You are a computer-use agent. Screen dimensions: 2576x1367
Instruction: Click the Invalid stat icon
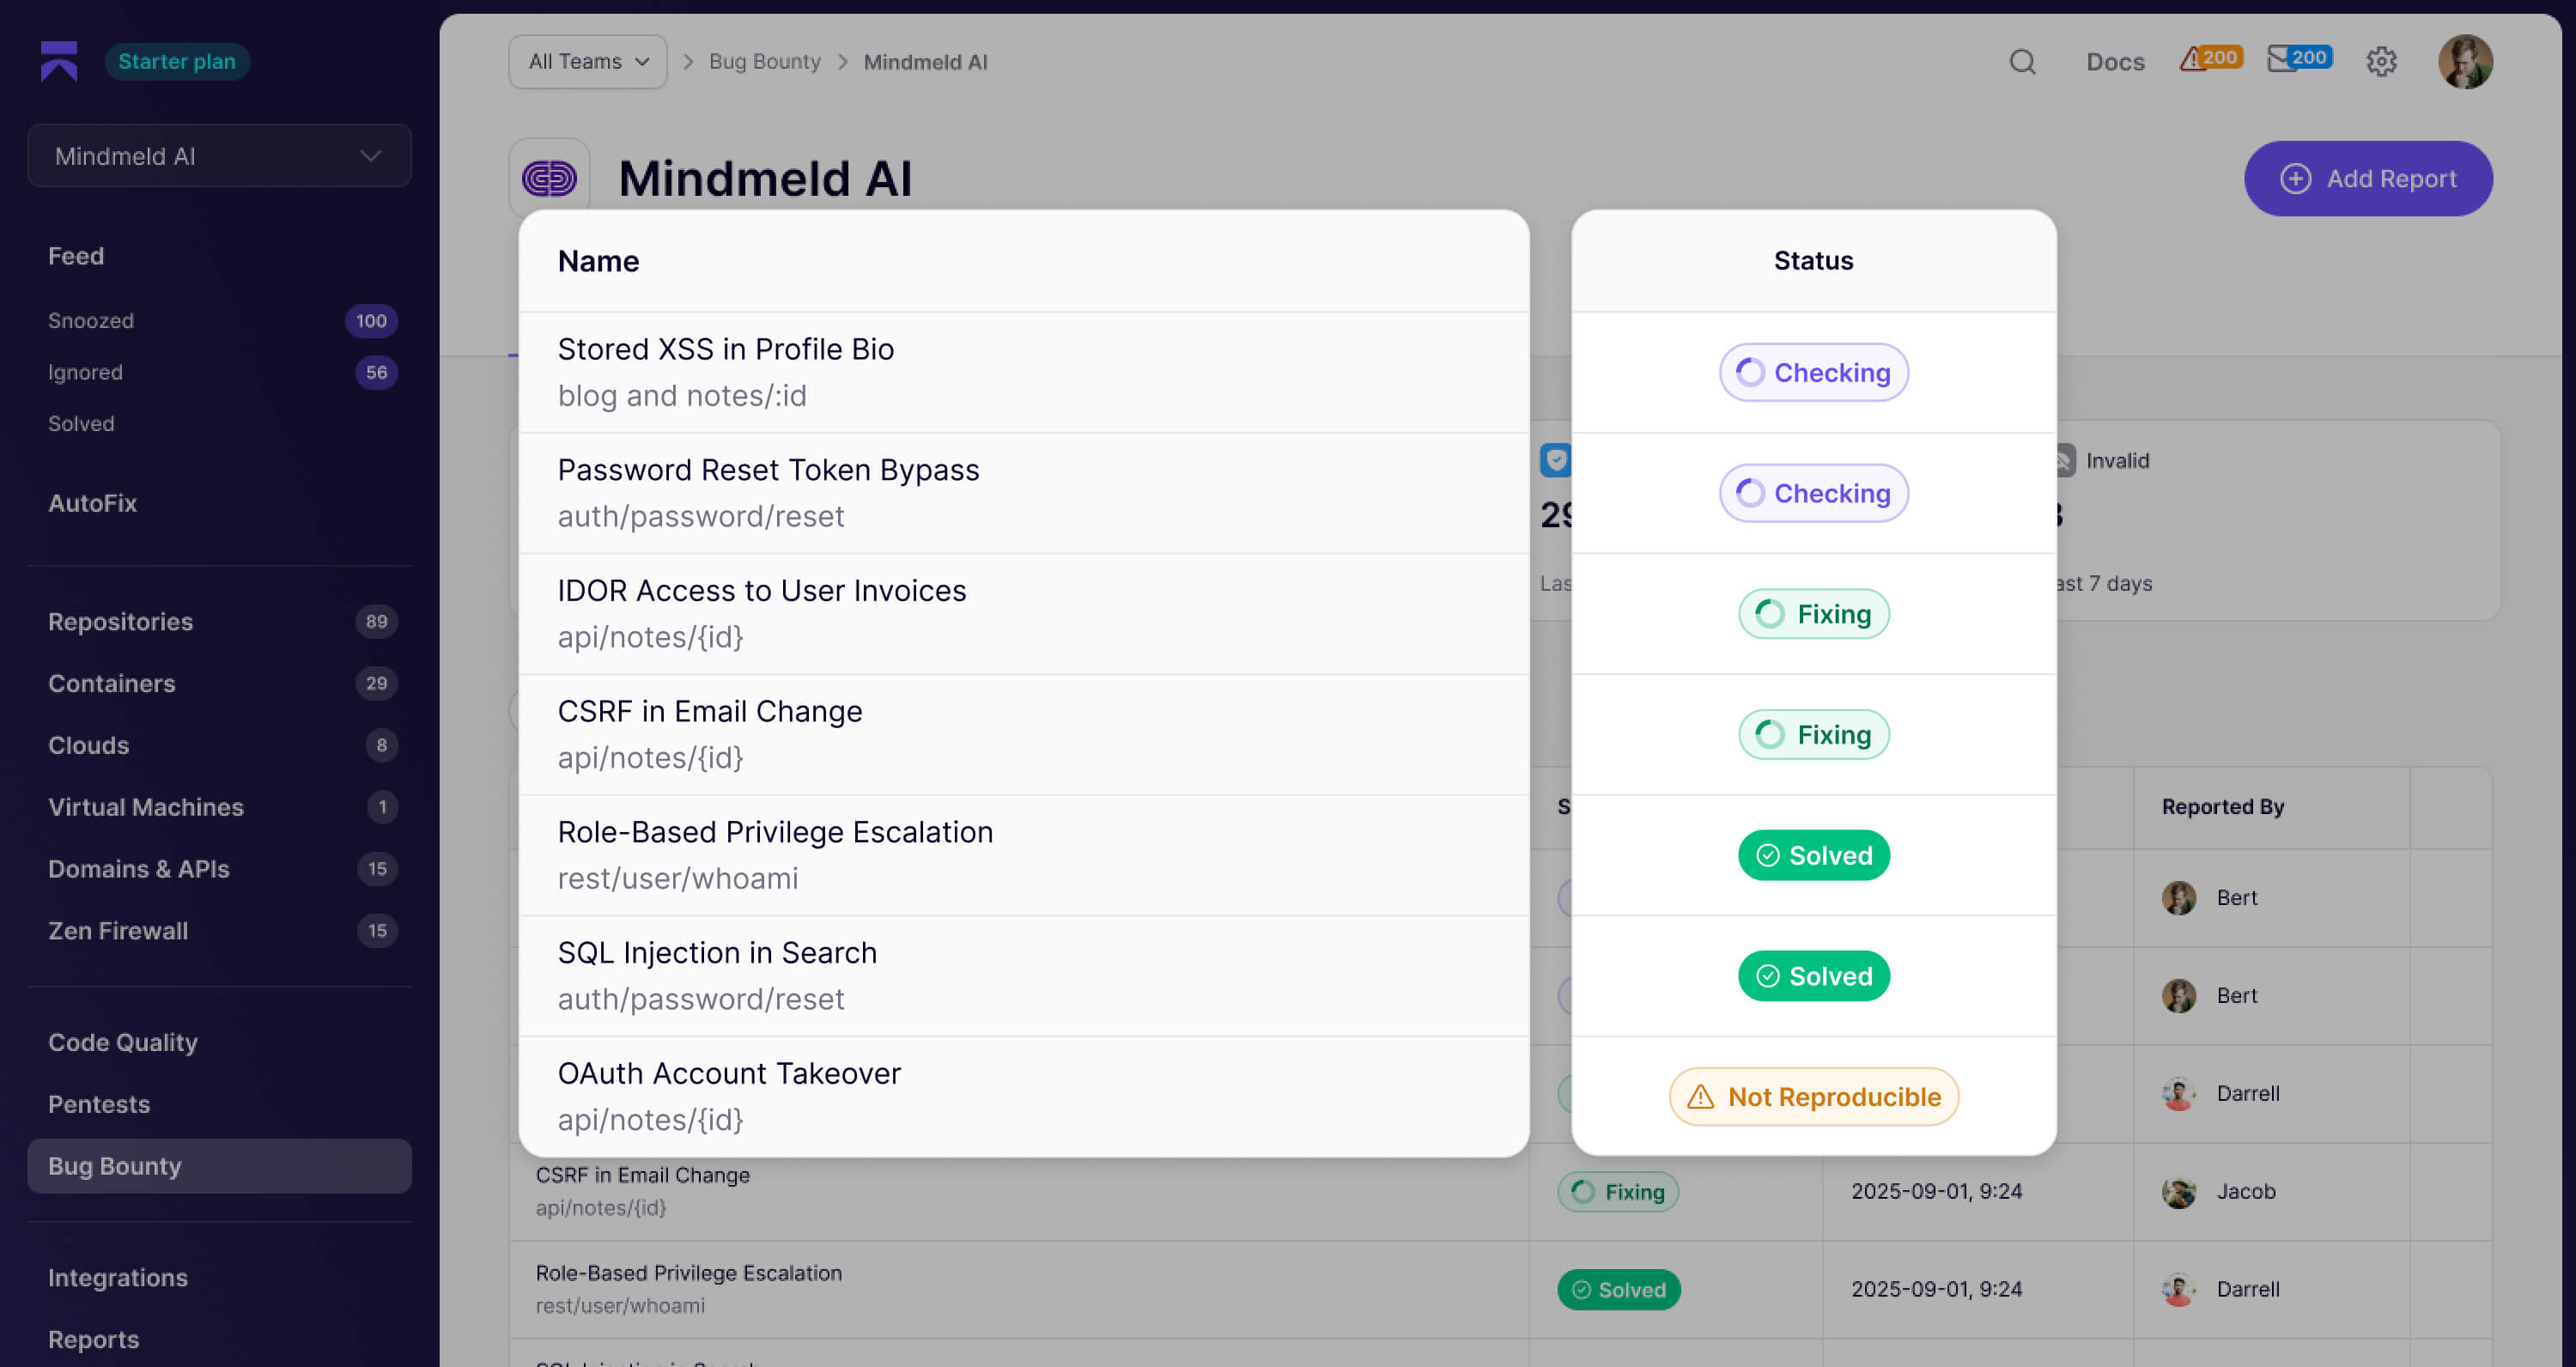(2066, 461)
